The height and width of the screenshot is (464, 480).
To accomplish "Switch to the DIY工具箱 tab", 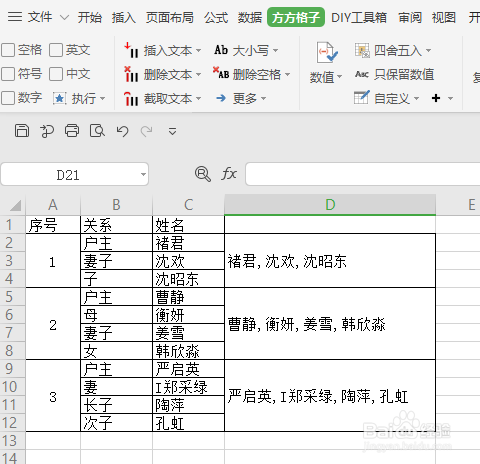I will pyautogui.click(x=359, y=17).
